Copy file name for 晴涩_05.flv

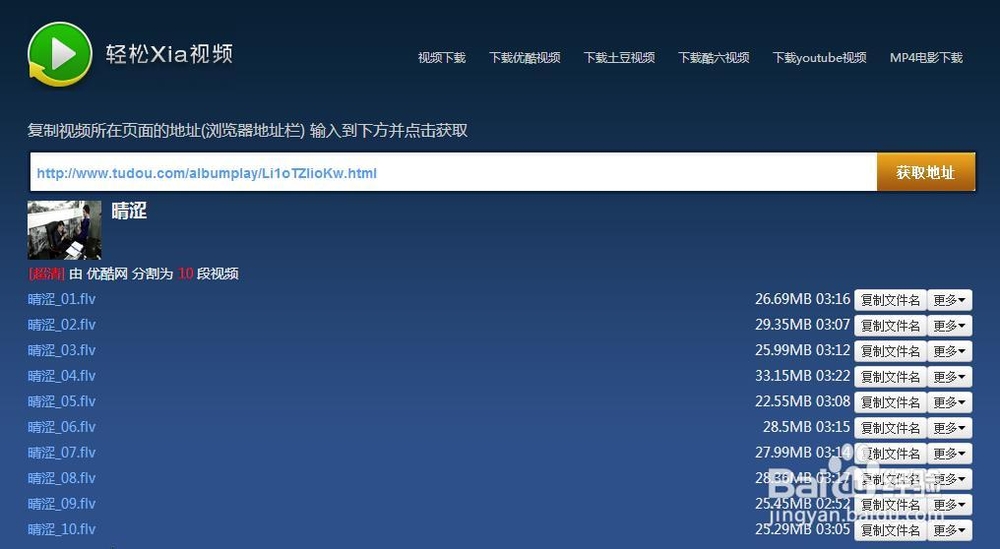[890, 402]
